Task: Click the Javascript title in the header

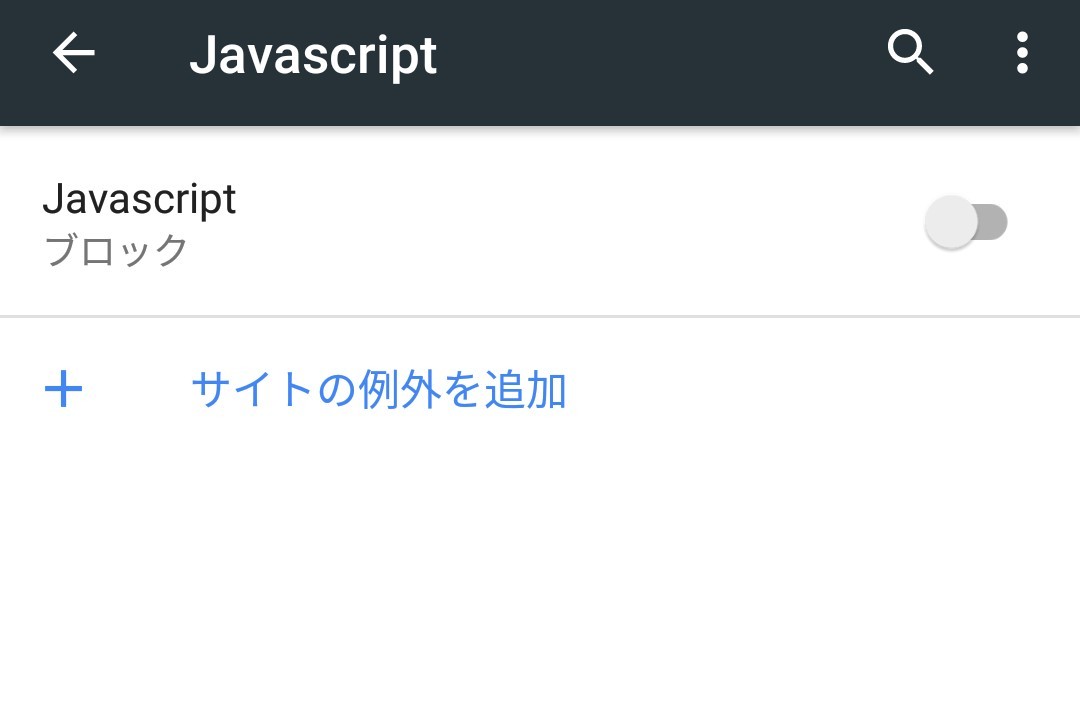Action: [313, 55]
